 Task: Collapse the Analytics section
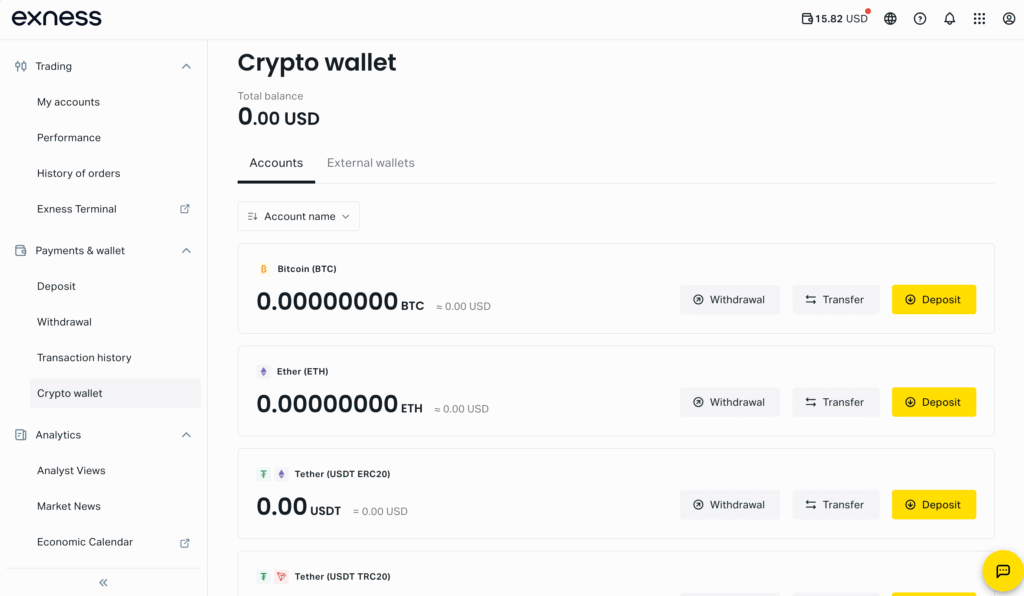[186, 435]
